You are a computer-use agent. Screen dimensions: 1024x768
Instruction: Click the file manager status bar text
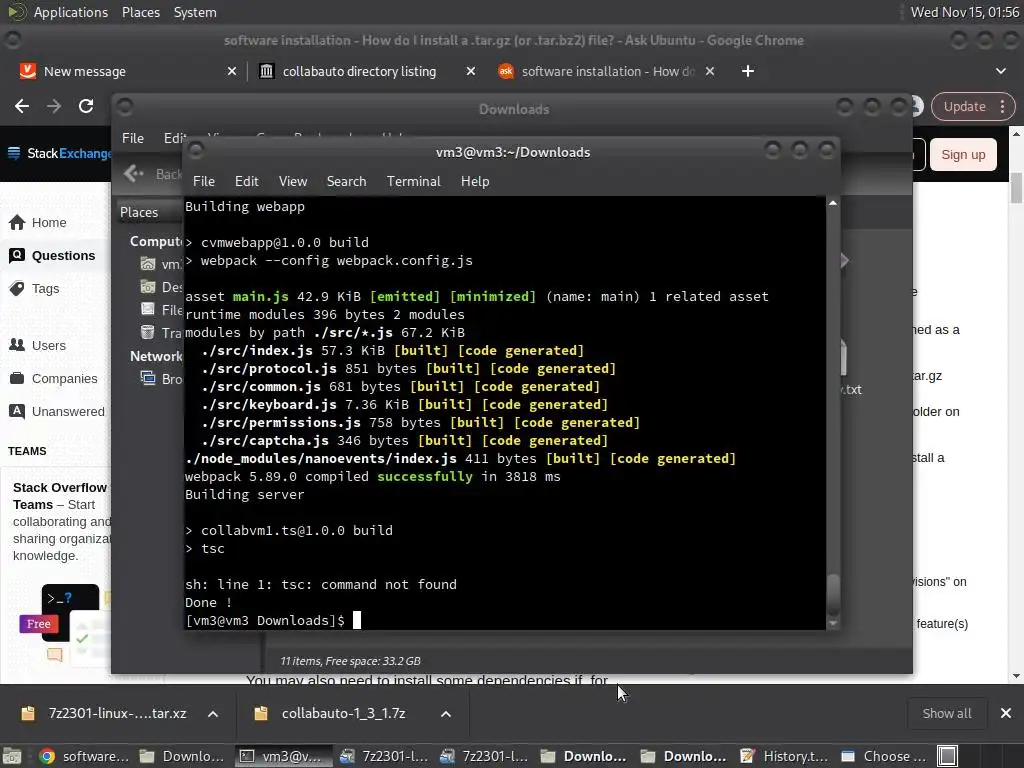[351, 661]
